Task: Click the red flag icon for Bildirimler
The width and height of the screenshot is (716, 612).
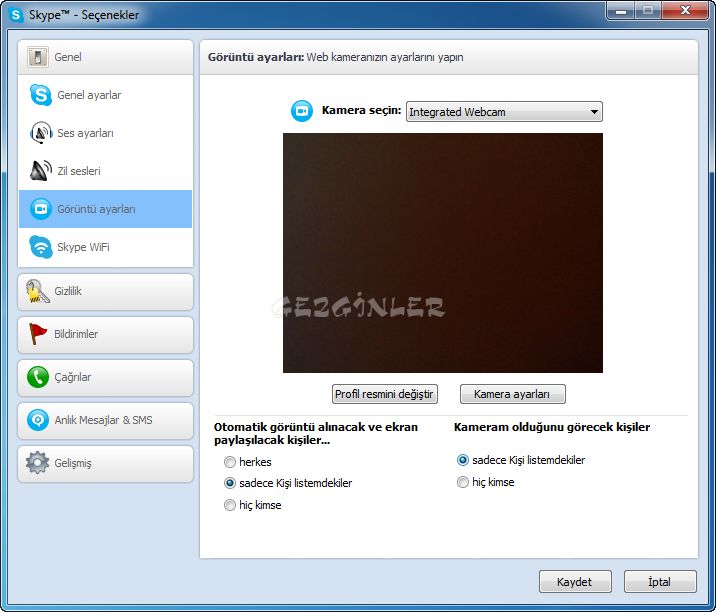Action: coord(37,334)
